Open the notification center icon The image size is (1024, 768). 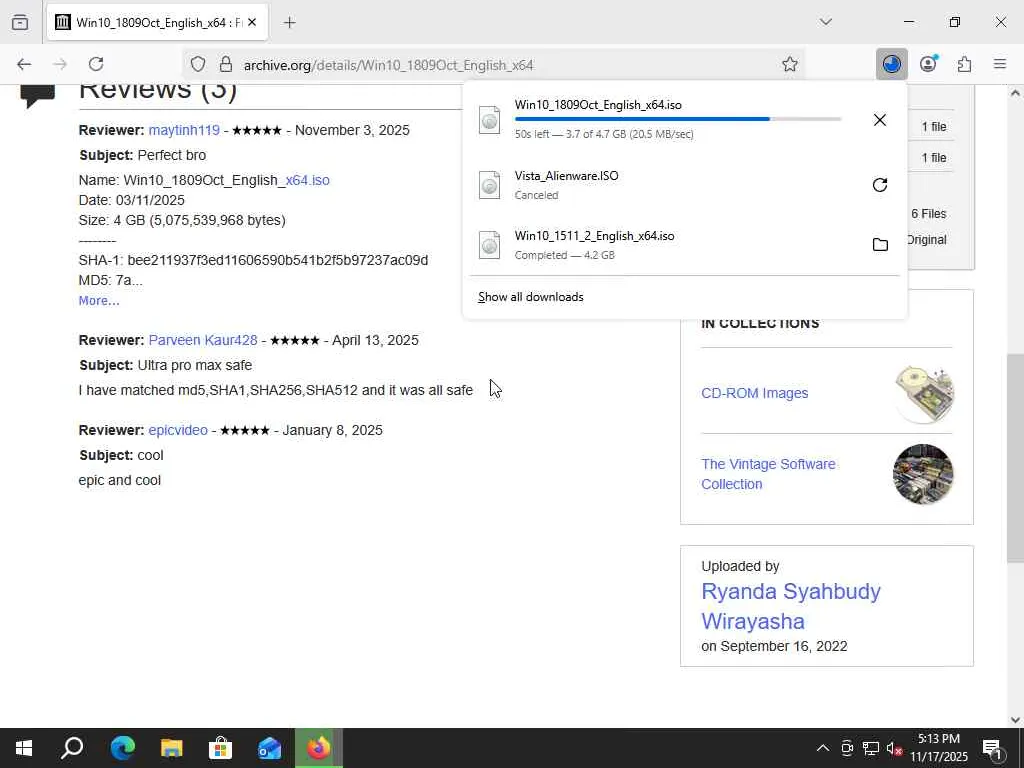click(x=991, y=748)
